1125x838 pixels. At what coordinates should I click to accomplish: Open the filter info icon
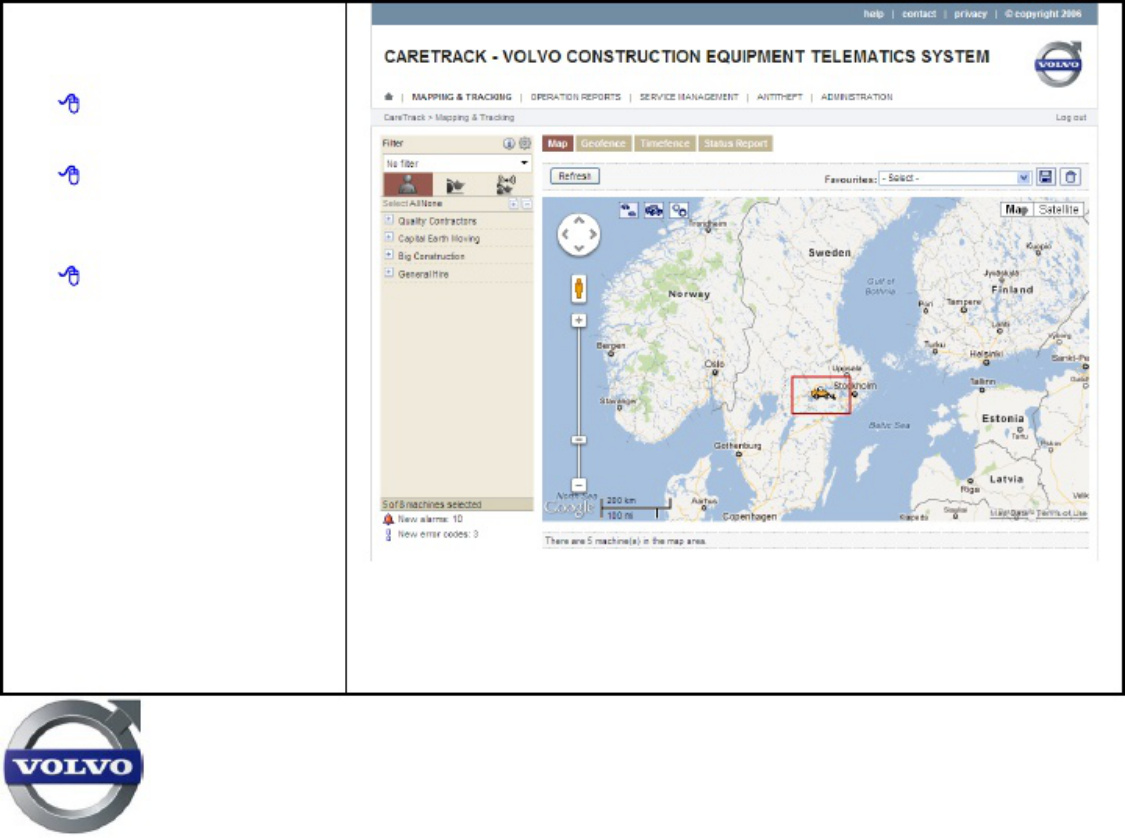tap(509, 143)
